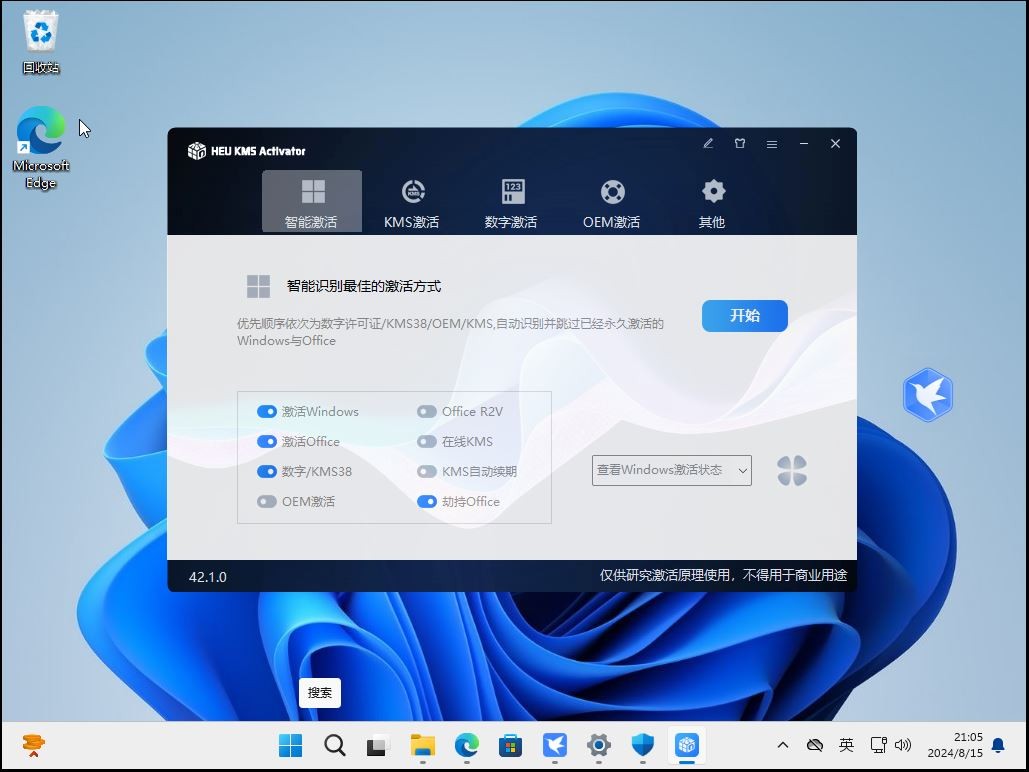This screenshot has height=772, width=1029.
Task: Select the 数字激活 calendar-style icon
Action: point(511,192)
